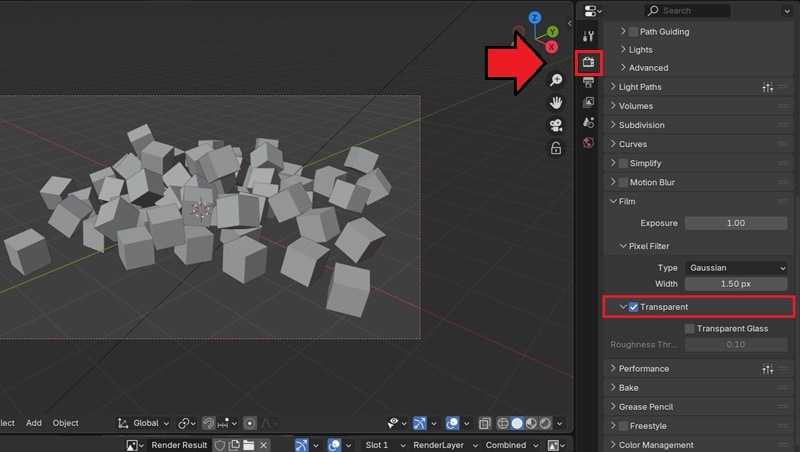Toggle proportional editing icon
This screenshot has height=452, width=800.
pyautogui.click(x=249, y=423)
